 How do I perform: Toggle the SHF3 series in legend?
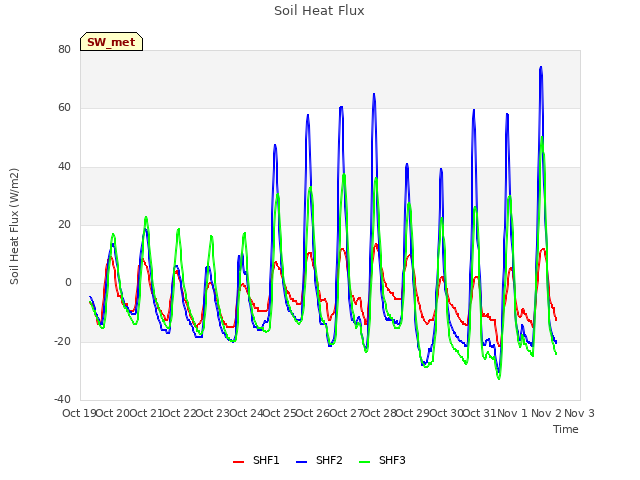click(x=382, y=460)
